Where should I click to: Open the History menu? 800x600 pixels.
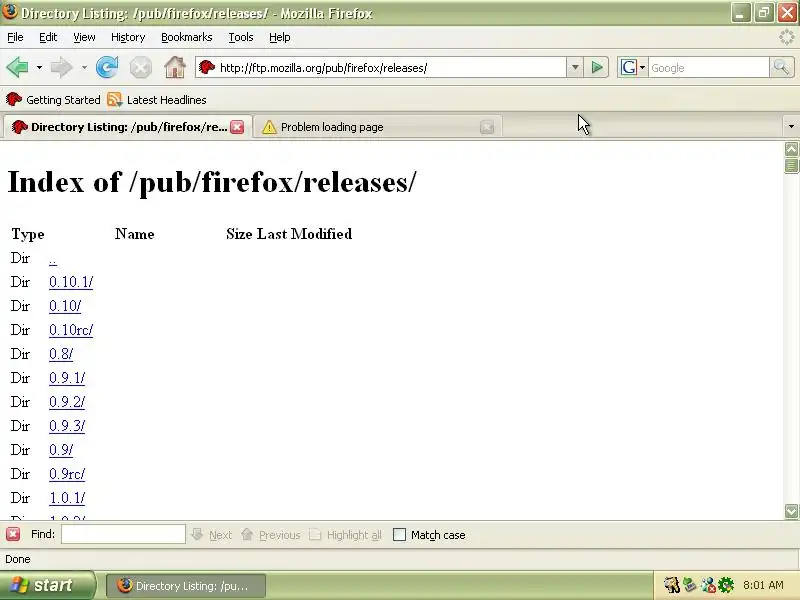[x=128, y=37]
